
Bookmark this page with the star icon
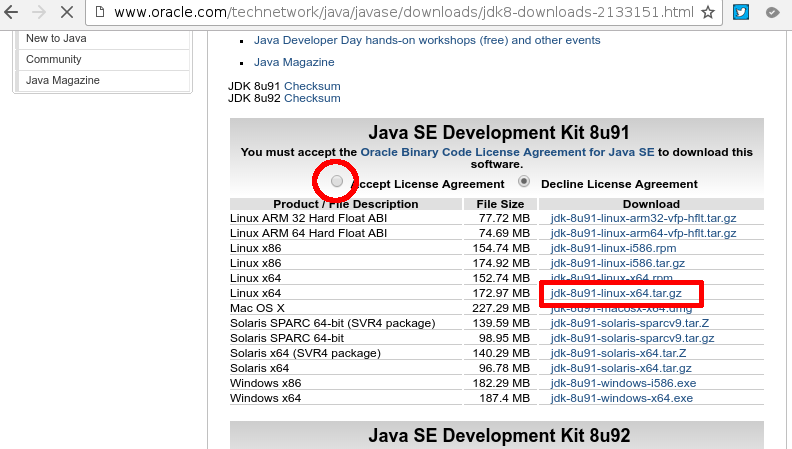pyautogui.click(x=708, y=12)
